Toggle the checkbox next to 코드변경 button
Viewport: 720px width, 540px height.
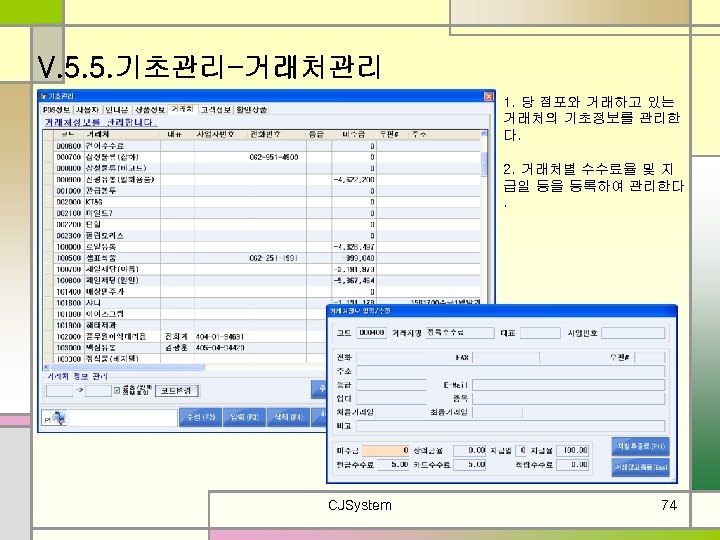click(x=117, y=391)
